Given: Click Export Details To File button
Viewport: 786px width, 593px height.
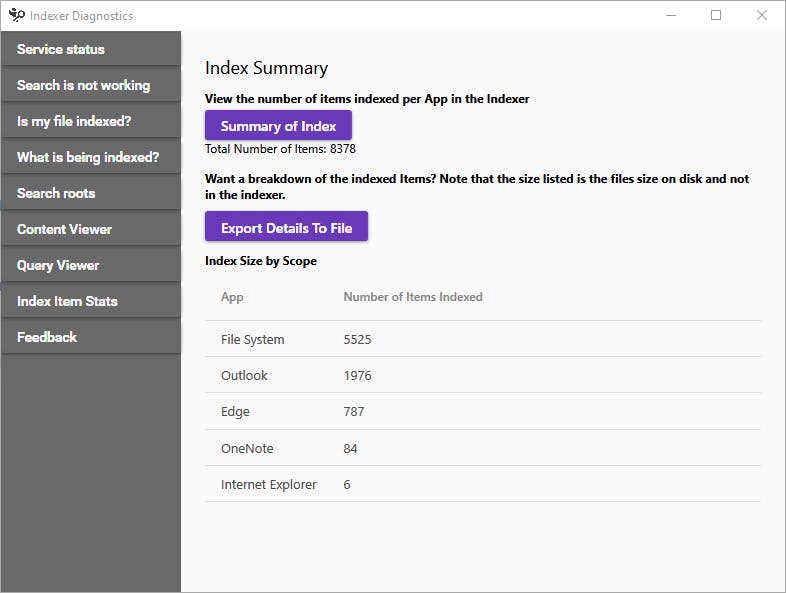Looking at the screenshot, I should 286,227.
